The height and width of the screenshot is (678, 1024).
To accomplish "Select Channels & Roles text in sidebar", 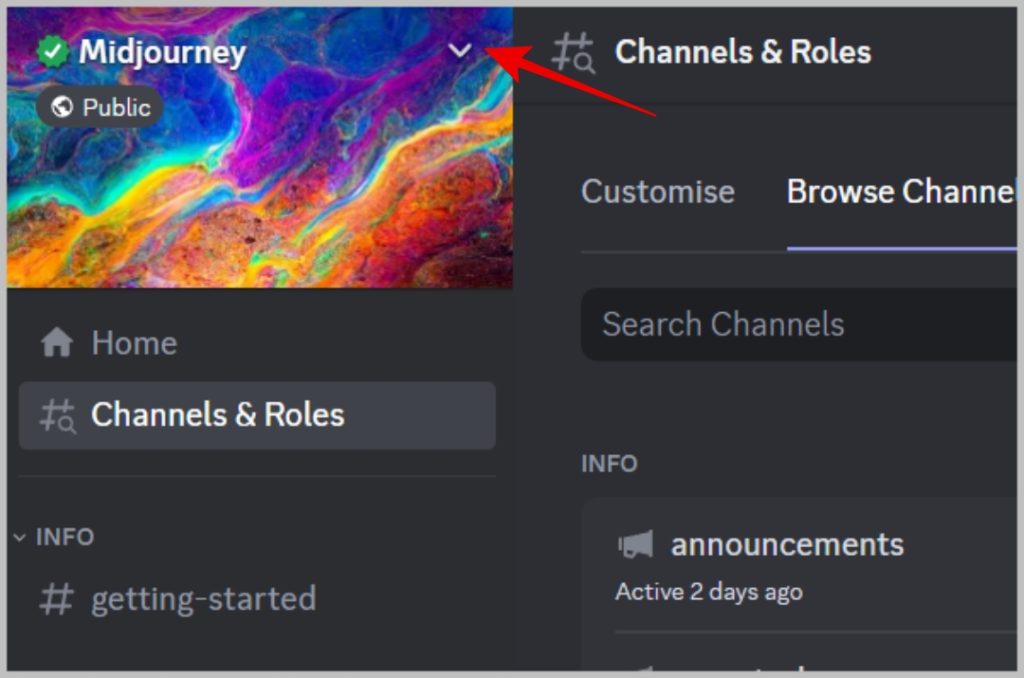I will [218, 415].
